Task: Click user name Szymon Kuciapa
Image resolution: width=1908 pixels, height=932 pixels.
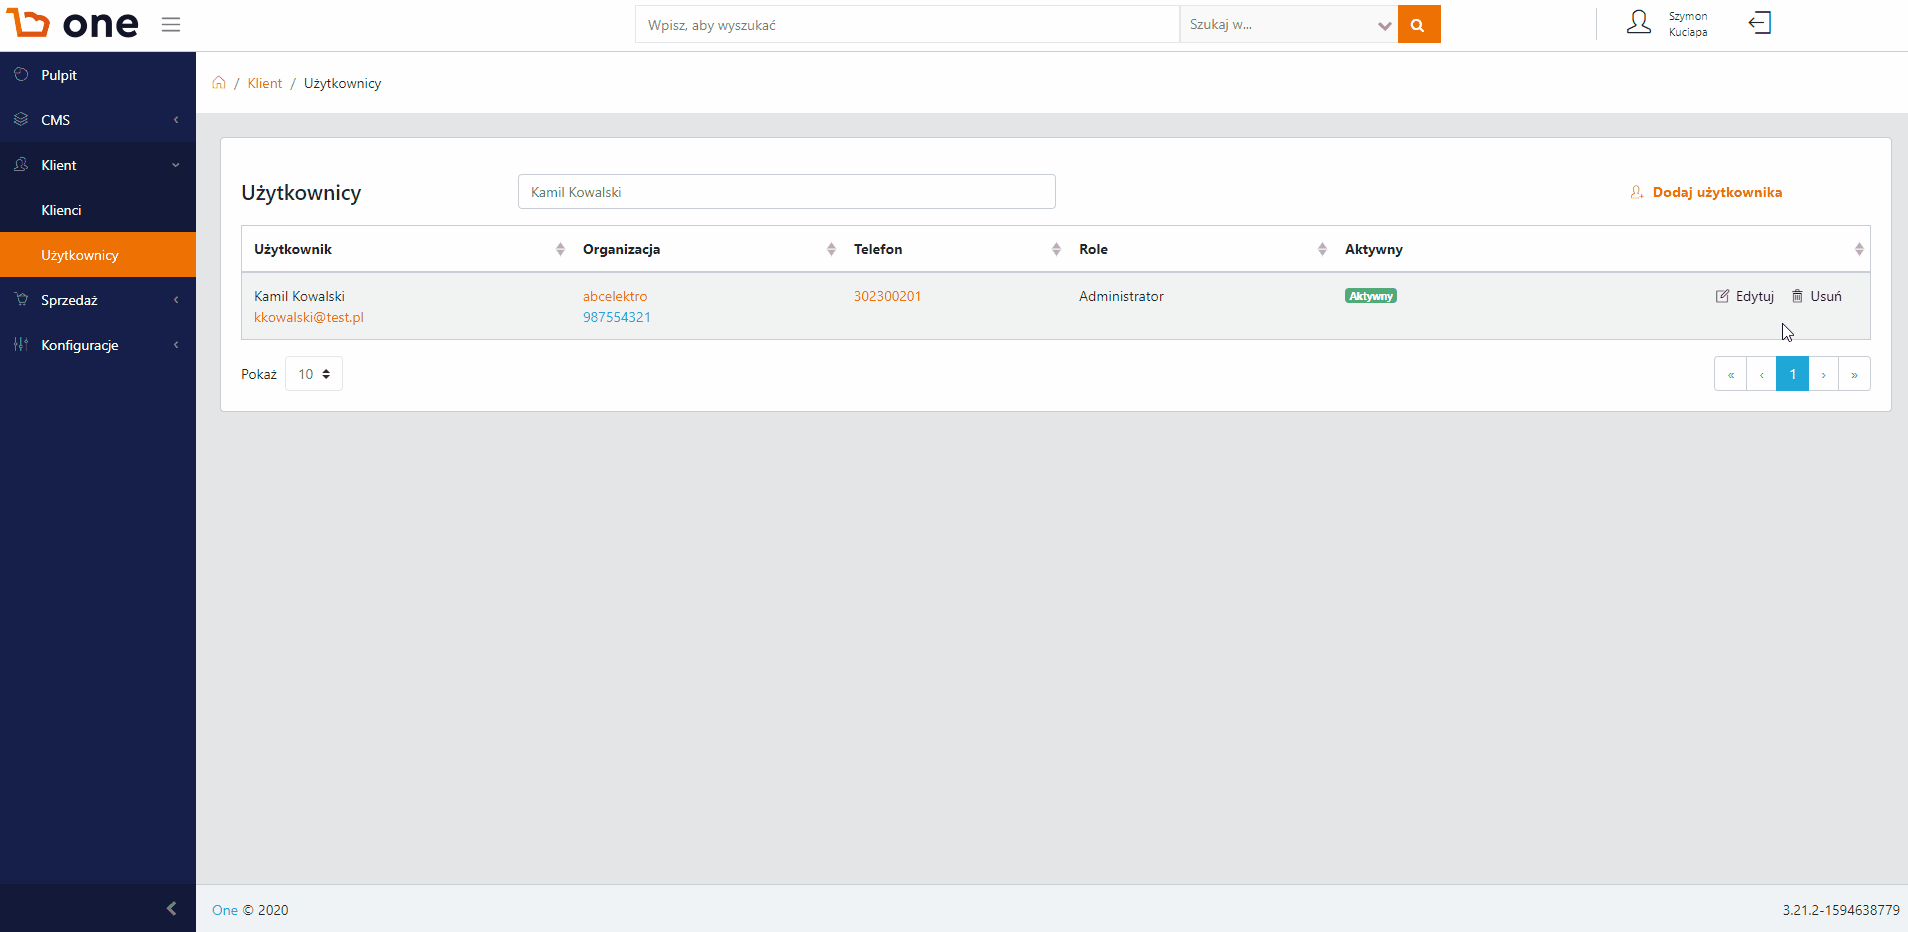Action: tap(1688, 24)
